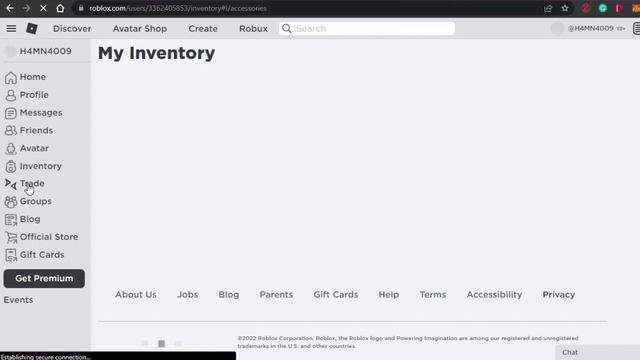Click the padlock icon in the address bar

pyautogui.click(x=81, y=8)
